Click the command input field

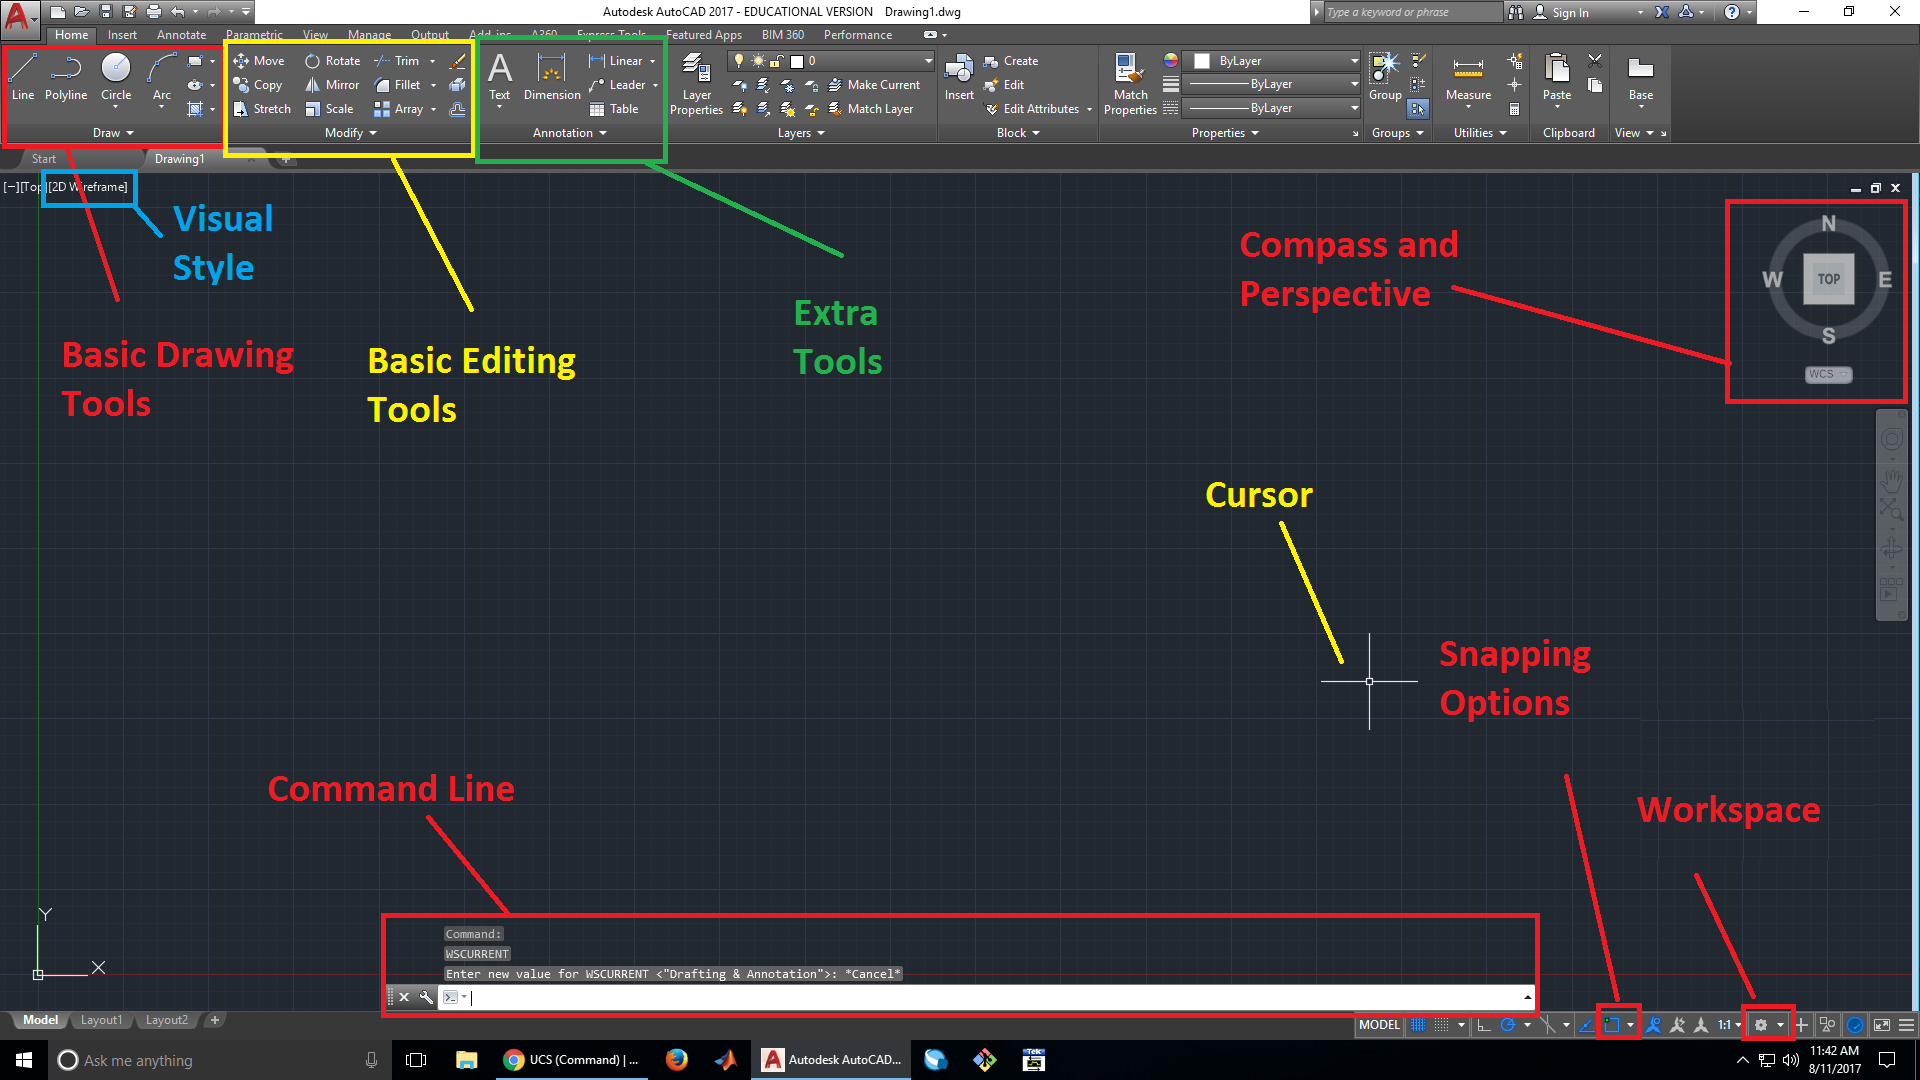998,997
